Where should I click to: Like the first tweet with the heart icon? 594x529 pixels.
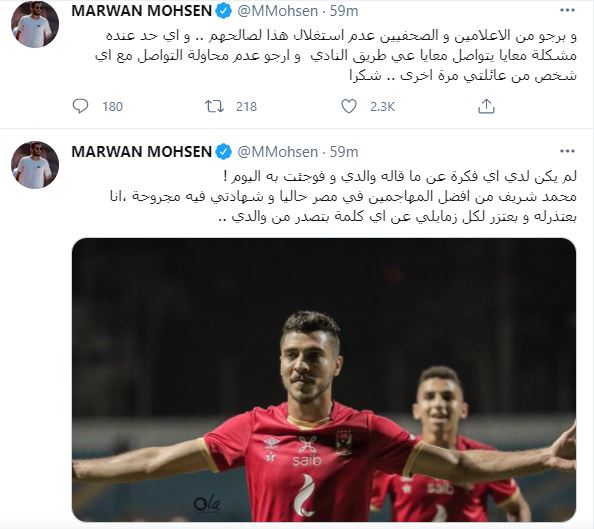pyautogui.click(x=349, y=106)
